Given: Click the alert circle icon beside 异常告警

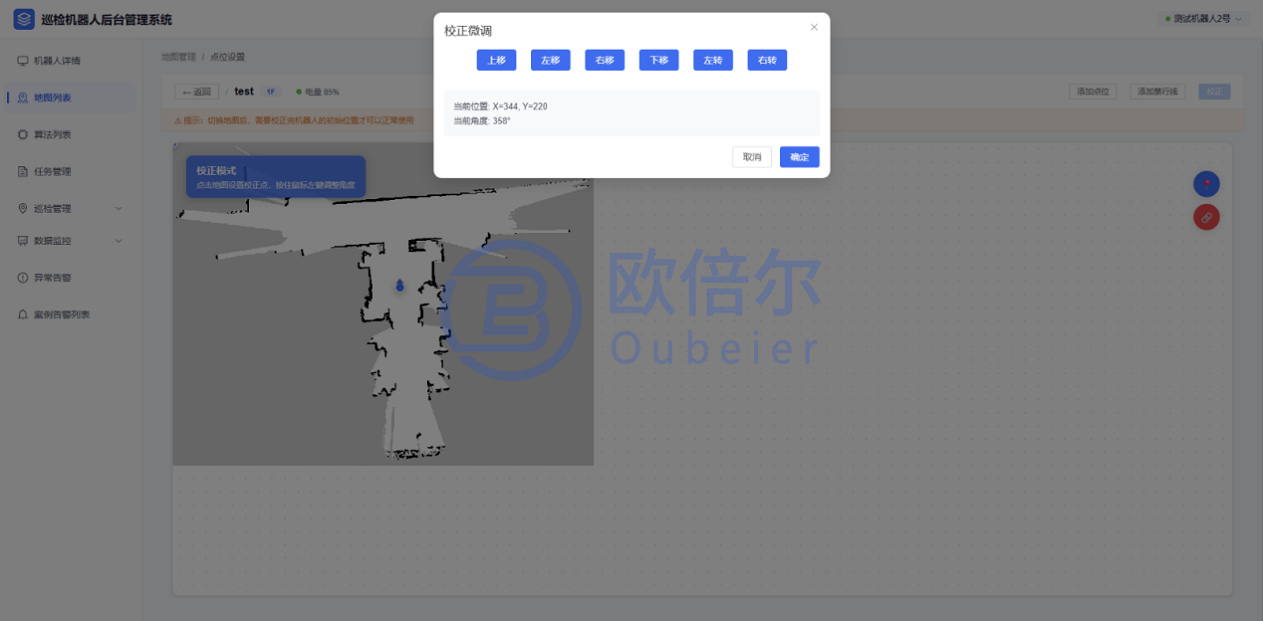Looking at the screenshot, I should point(23,277).
